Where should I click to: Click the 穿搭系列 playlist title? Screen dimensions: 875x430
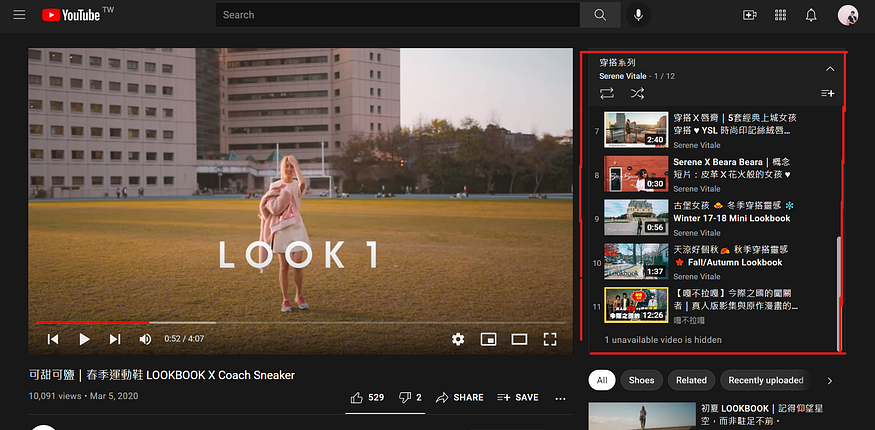click(x=617, y=62)
